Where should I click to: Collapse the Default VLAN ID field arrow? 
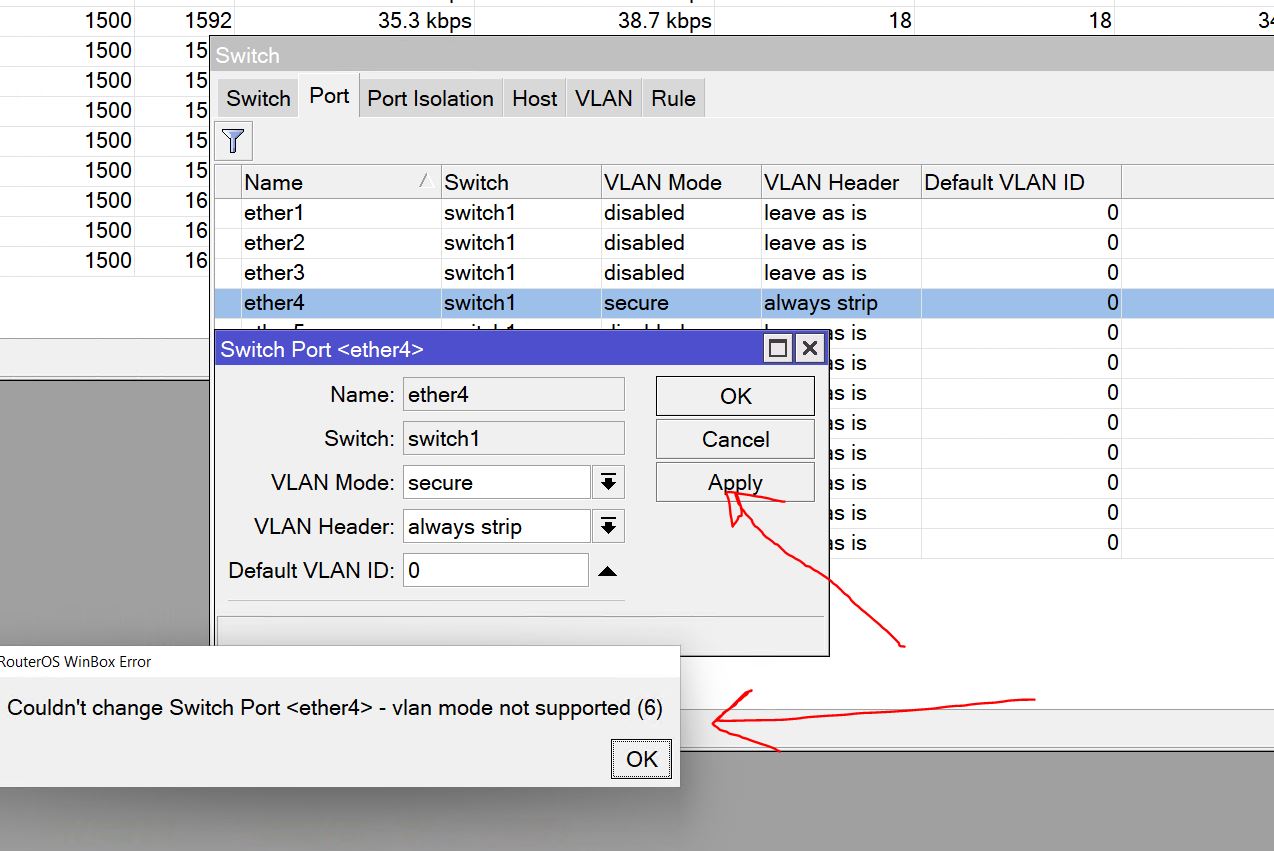[x=608, y=571]
